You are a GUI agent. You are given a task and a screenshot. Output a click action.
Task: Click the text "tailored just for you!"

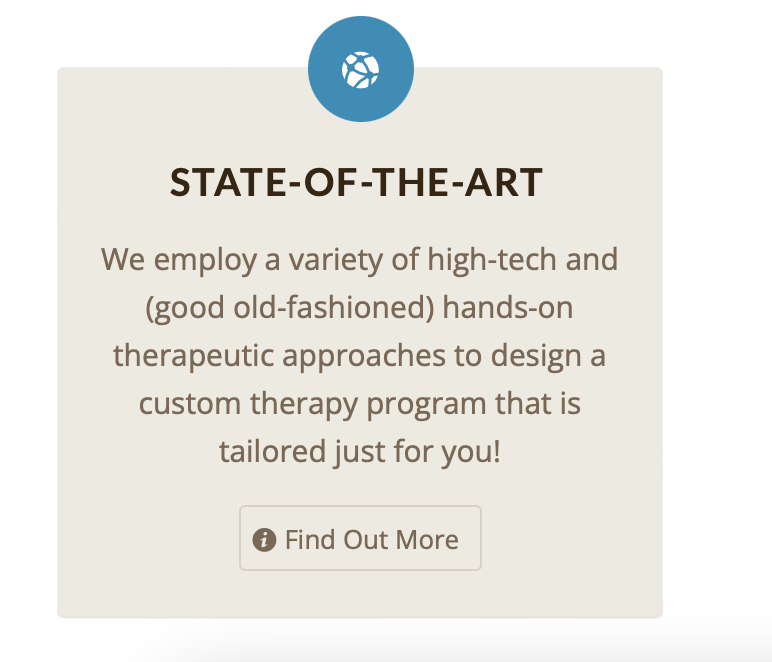(359, 452)
